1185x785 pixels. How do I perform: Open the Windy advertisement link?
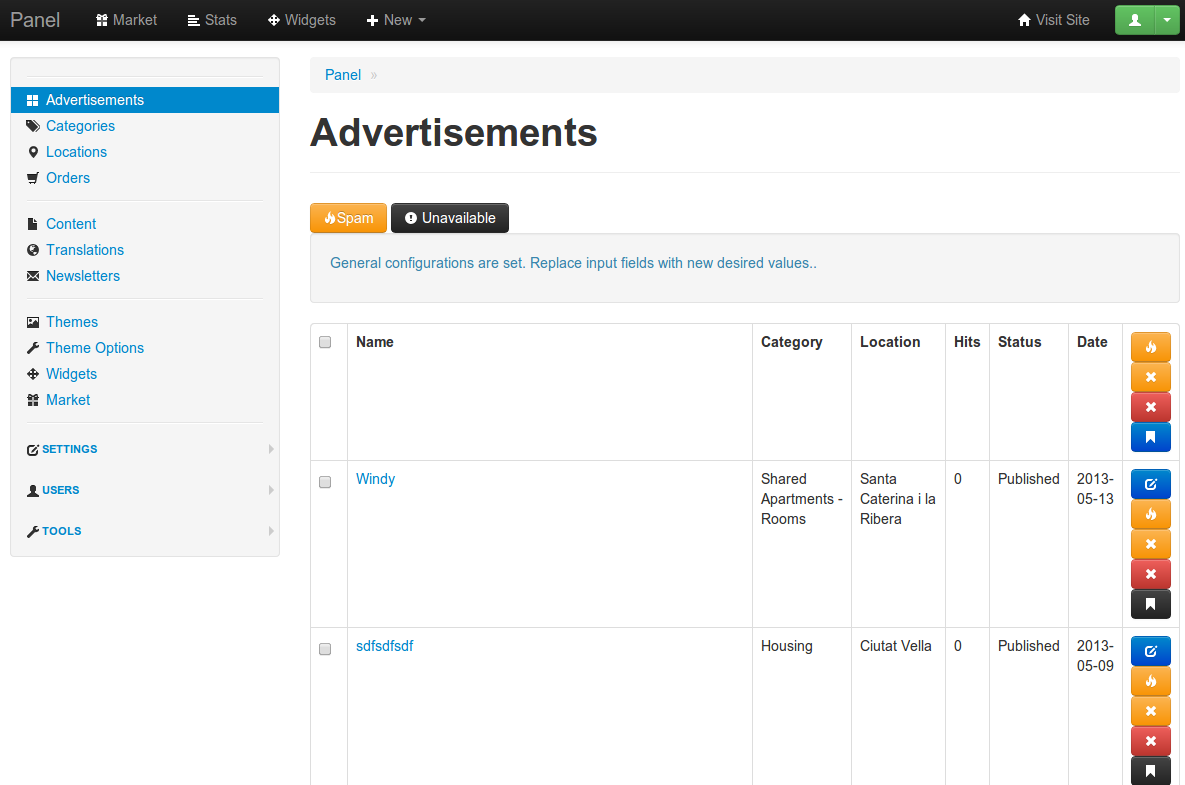click(x=375, y=479)
